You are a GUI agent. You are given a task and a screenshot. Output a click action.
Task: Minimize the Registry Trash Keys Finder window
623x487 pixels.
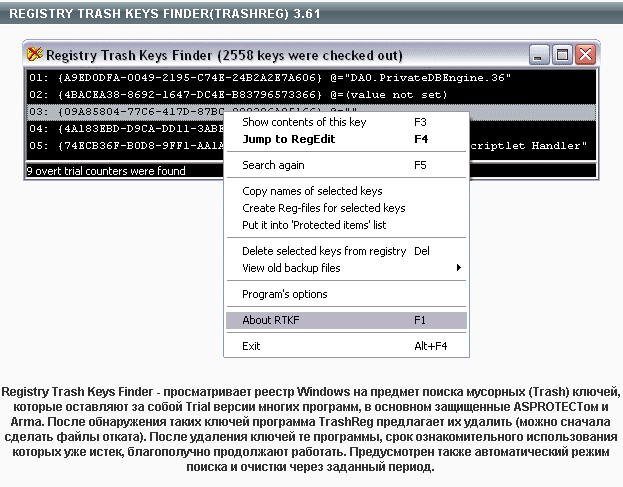pyautogui.click(x=539, y=55)
